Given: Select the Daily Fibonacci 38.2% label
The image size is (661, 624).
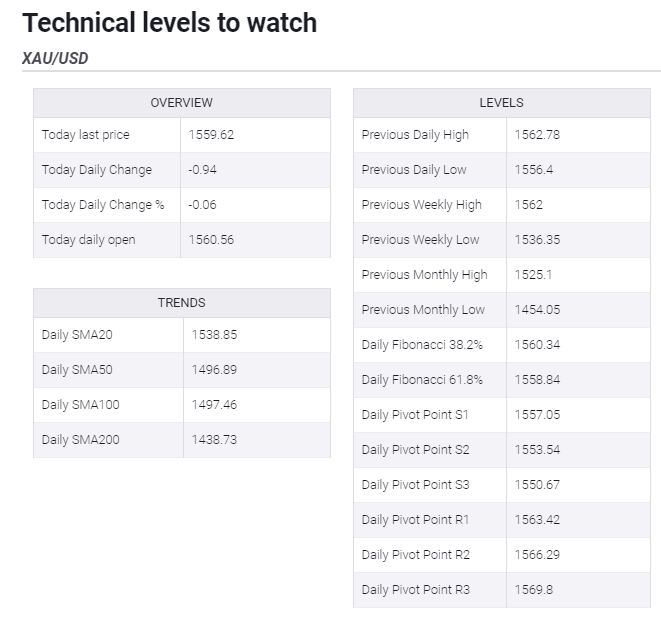Looking at the screenshot, I should [422, 345].
